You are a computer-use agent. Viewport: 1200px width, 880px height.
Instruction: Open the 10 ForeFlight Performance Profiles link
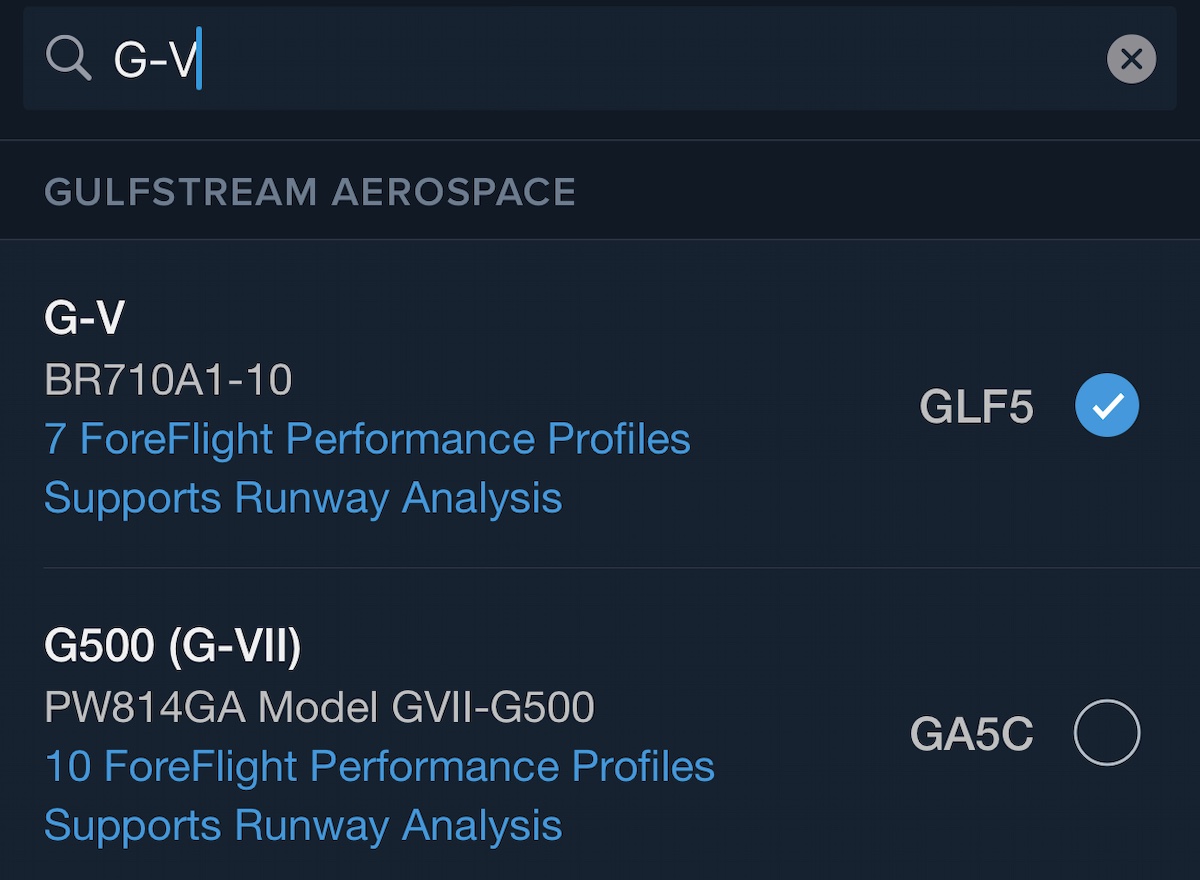[x=380, y=767]
